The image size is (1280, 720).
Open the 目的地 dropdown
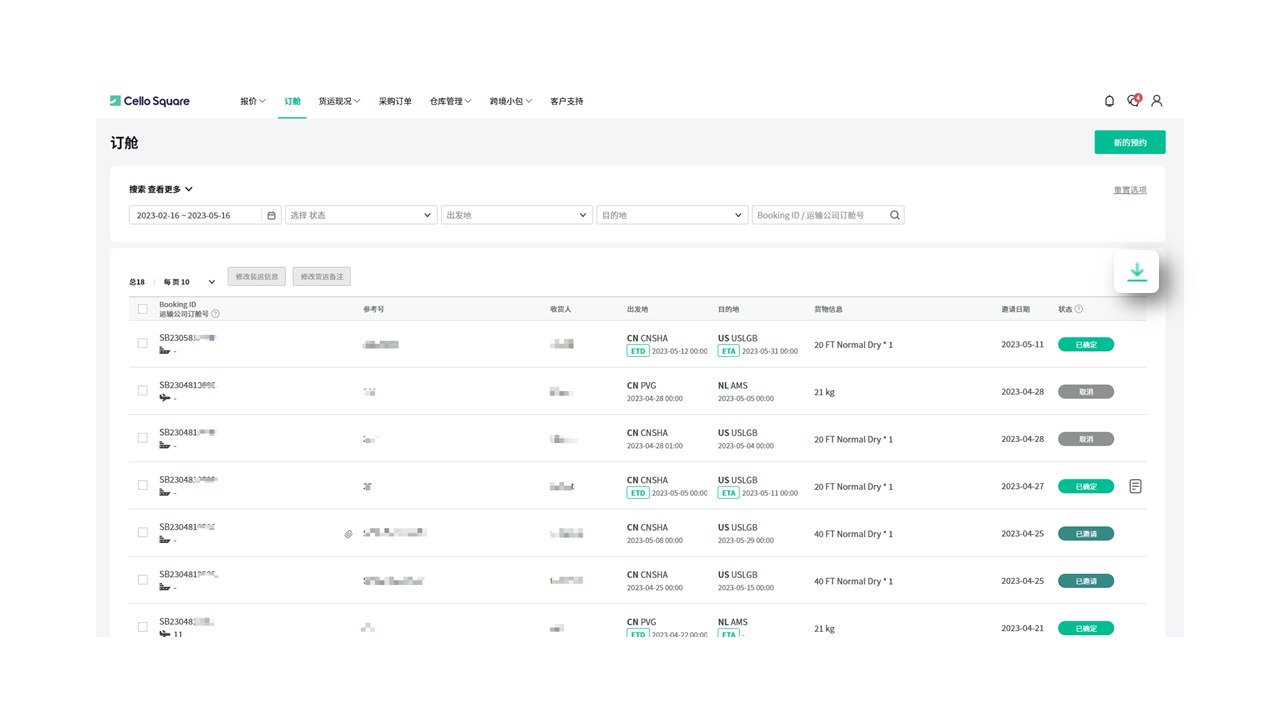[x=671, y=215]
